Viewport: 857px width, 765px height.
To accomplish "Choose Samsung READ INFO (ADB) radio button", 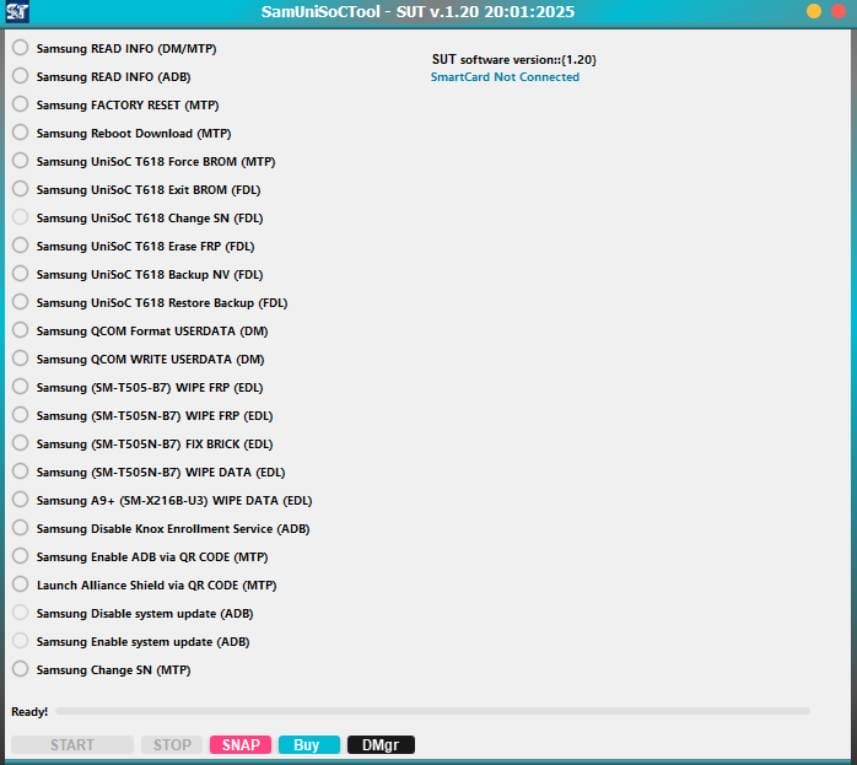I will pos(20,76).
